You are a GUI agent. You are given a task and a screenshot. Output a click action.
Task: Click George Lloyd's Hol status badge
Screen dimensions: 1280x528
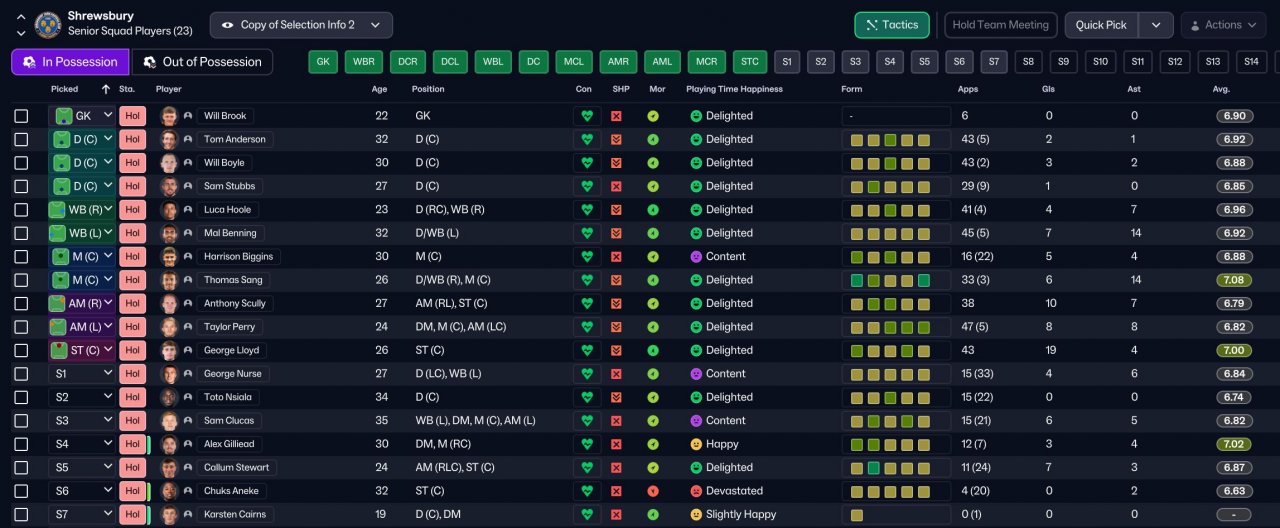pyautogui.click(x=132, y=350)
